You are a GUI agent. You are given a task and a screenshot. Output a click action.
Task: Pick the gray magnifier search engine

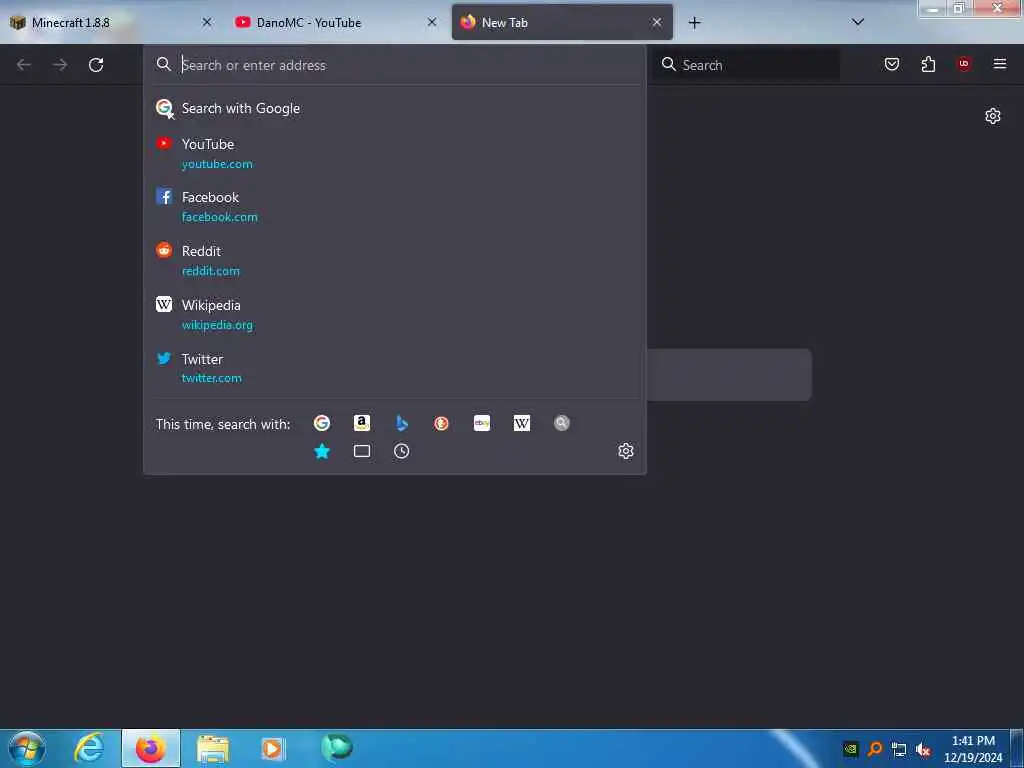[x=562, y=423]
